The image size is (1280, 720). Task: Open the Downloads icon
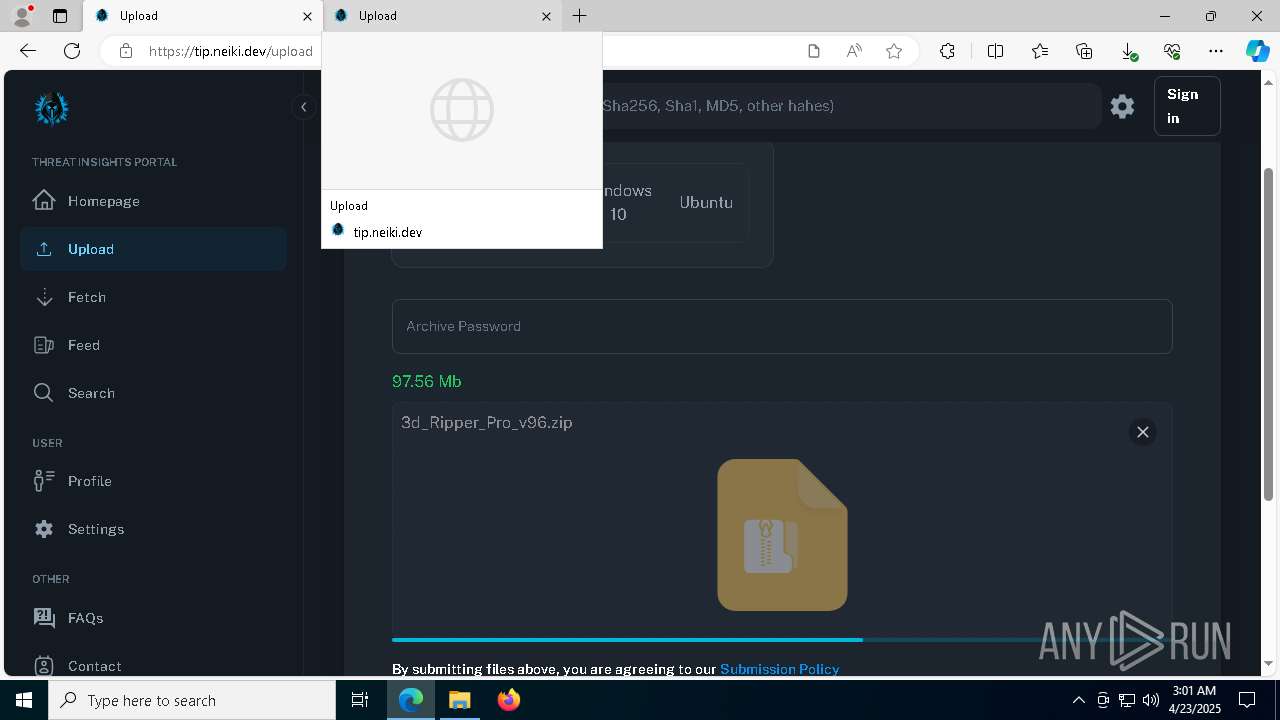tap(1128, 51)
